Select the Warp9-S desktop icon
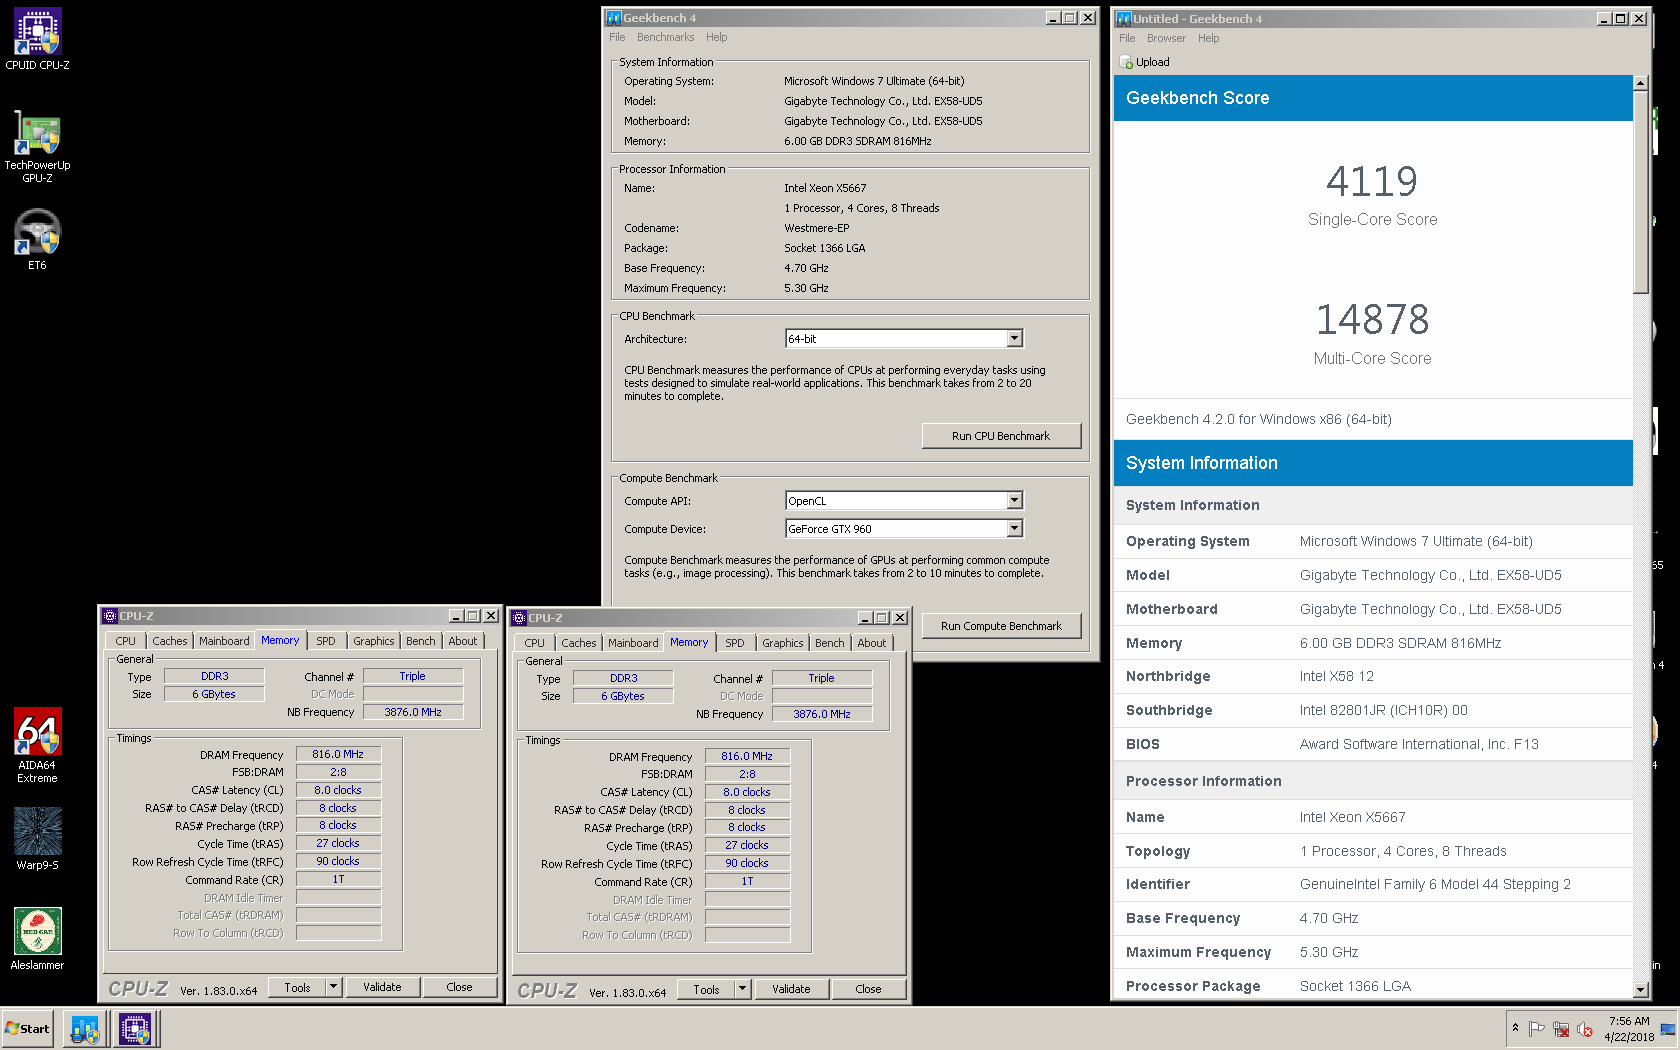 (37, 839)
